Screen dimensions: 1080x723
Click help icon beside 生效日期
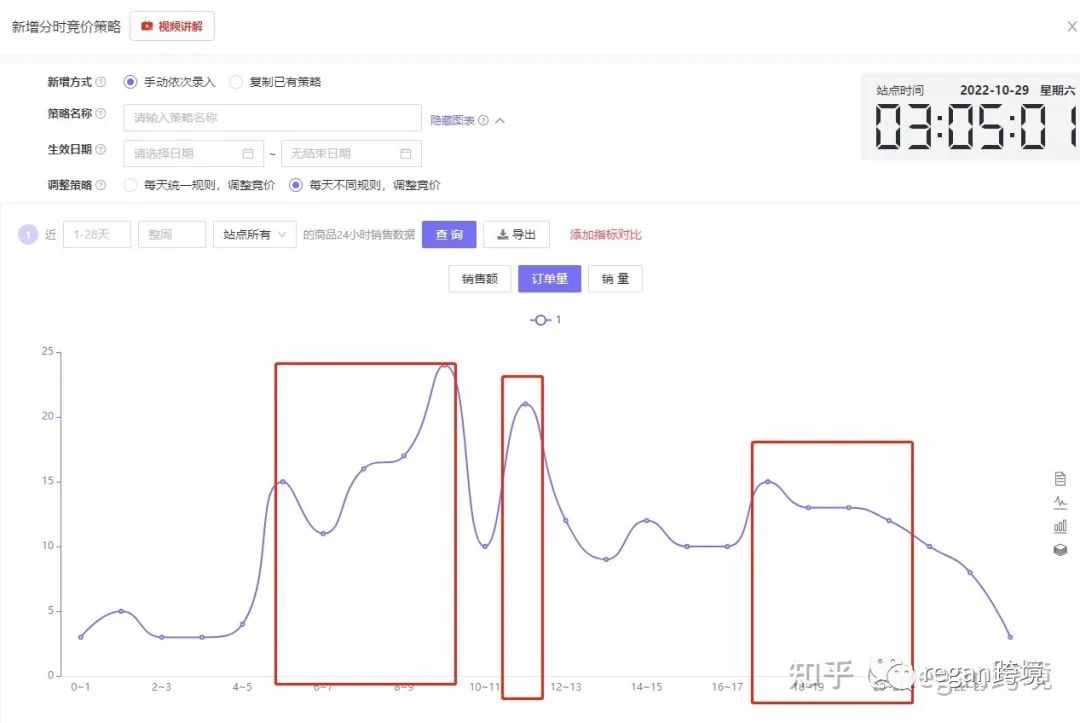pyautogui.click(x=101, y=149)
